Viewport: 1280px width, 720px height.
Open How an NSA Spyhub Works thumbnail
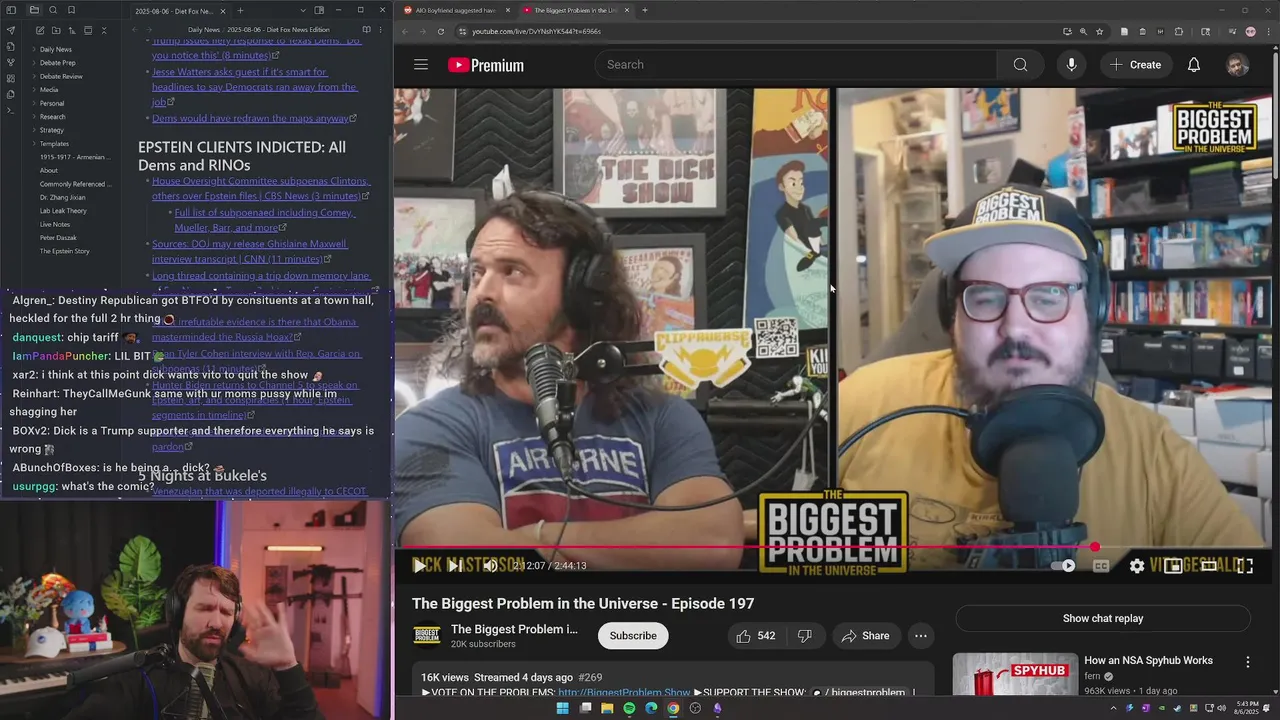click(x=1015, y=675)
